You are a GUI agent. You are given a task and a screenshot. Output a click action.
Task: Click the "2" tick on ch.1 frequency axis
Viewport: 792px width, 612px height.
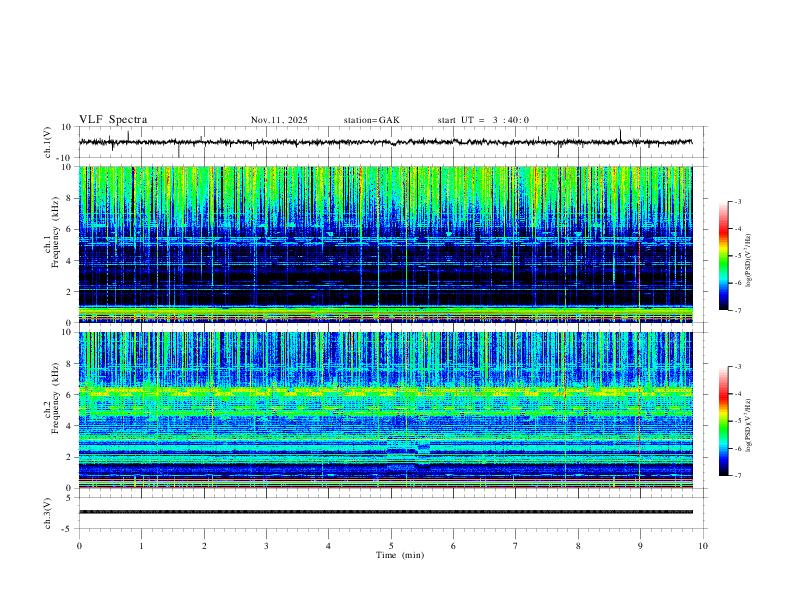[x=70, y=292]
